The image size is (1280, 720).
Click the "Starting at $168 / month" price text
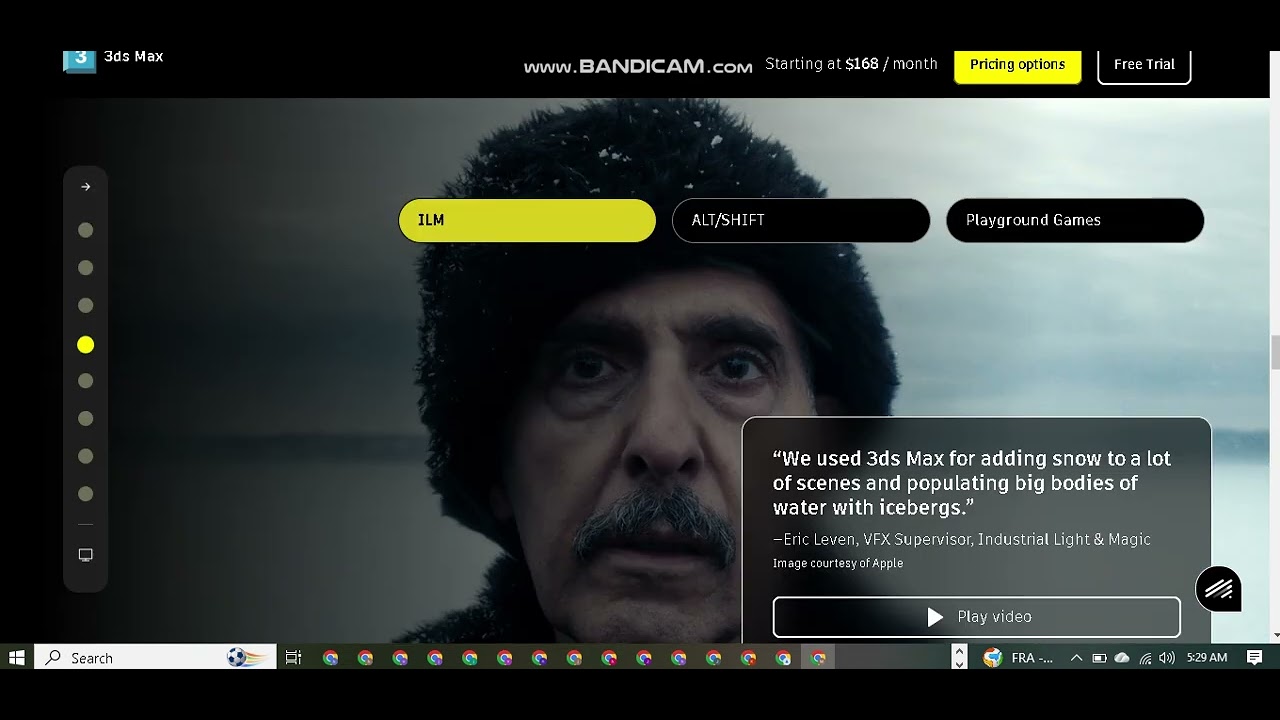point(851,64)
